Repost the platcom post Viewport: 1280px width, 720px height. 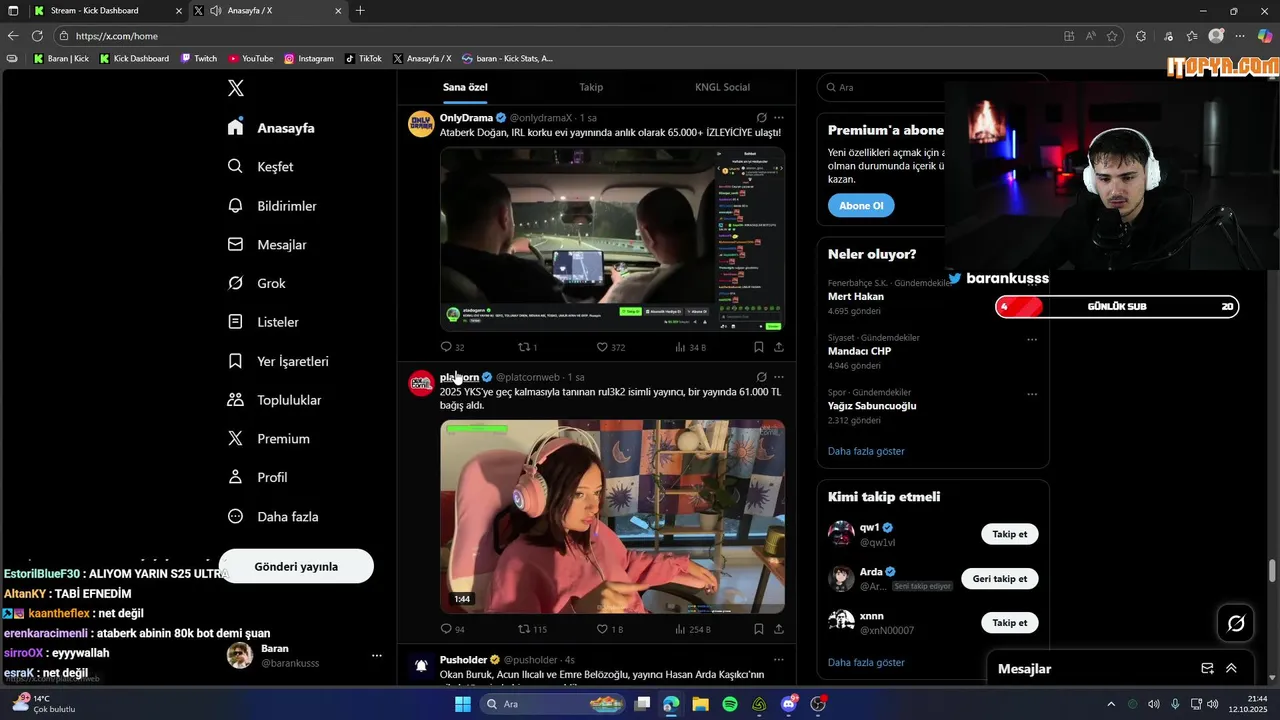pyautogui.click(x=532, y=629)
